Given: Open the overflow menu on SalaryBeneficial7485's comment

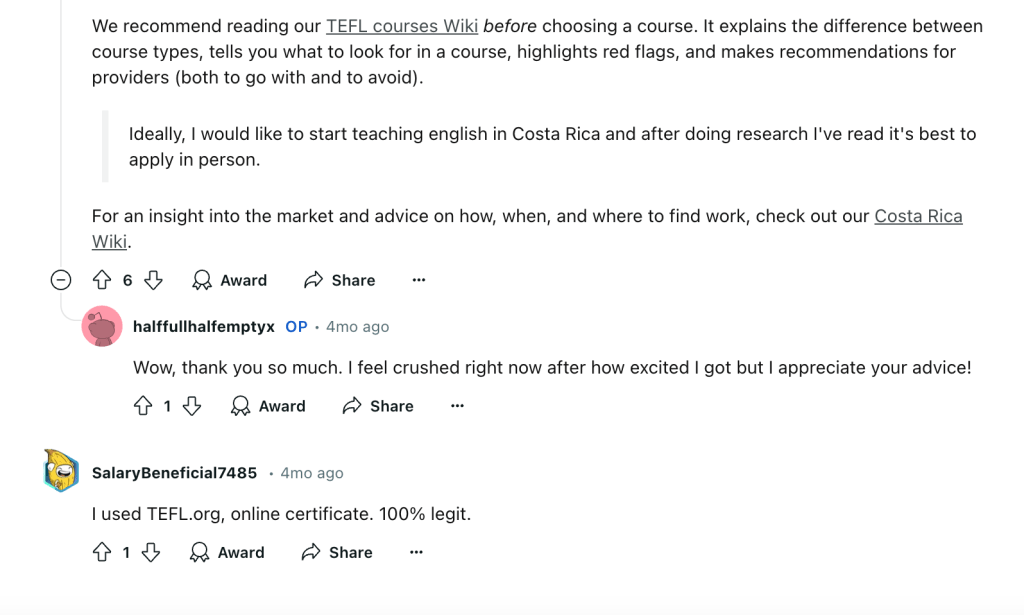Looking at the screenshot, I should pos(416,552).
